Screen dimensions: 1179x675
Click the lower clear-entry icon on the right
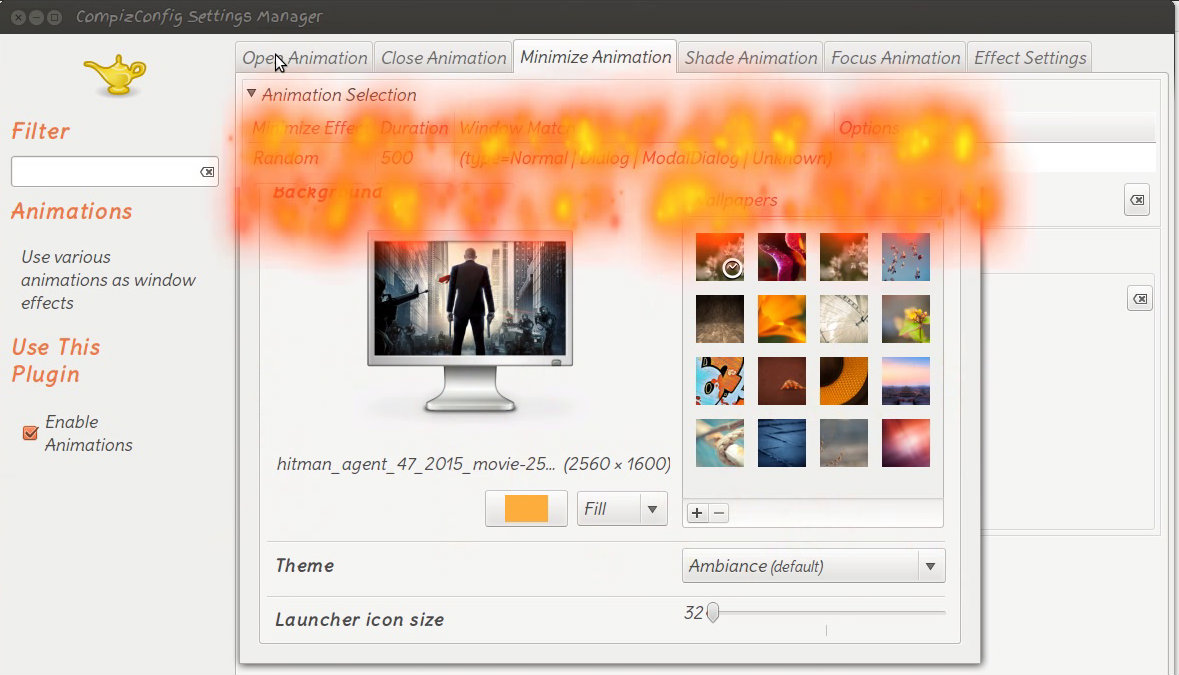click(1140, 297)
